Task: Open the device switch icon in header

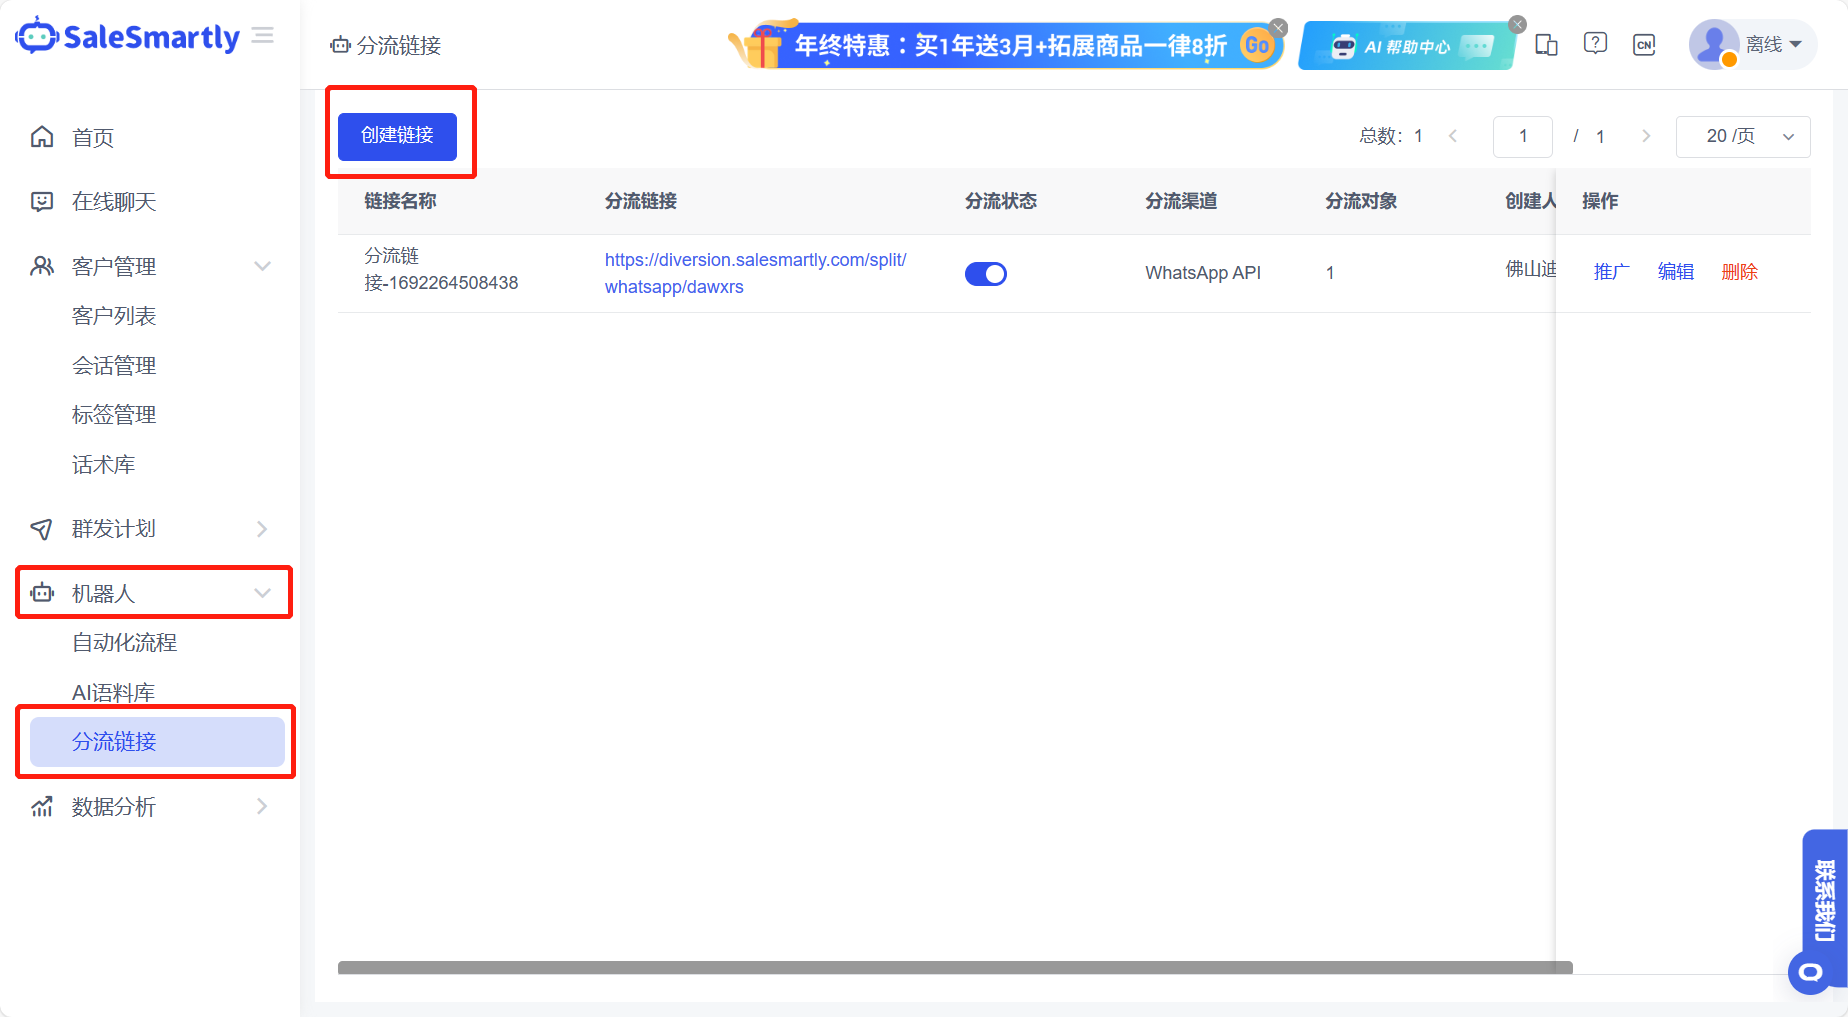Action: click(x=1546, y=45)
